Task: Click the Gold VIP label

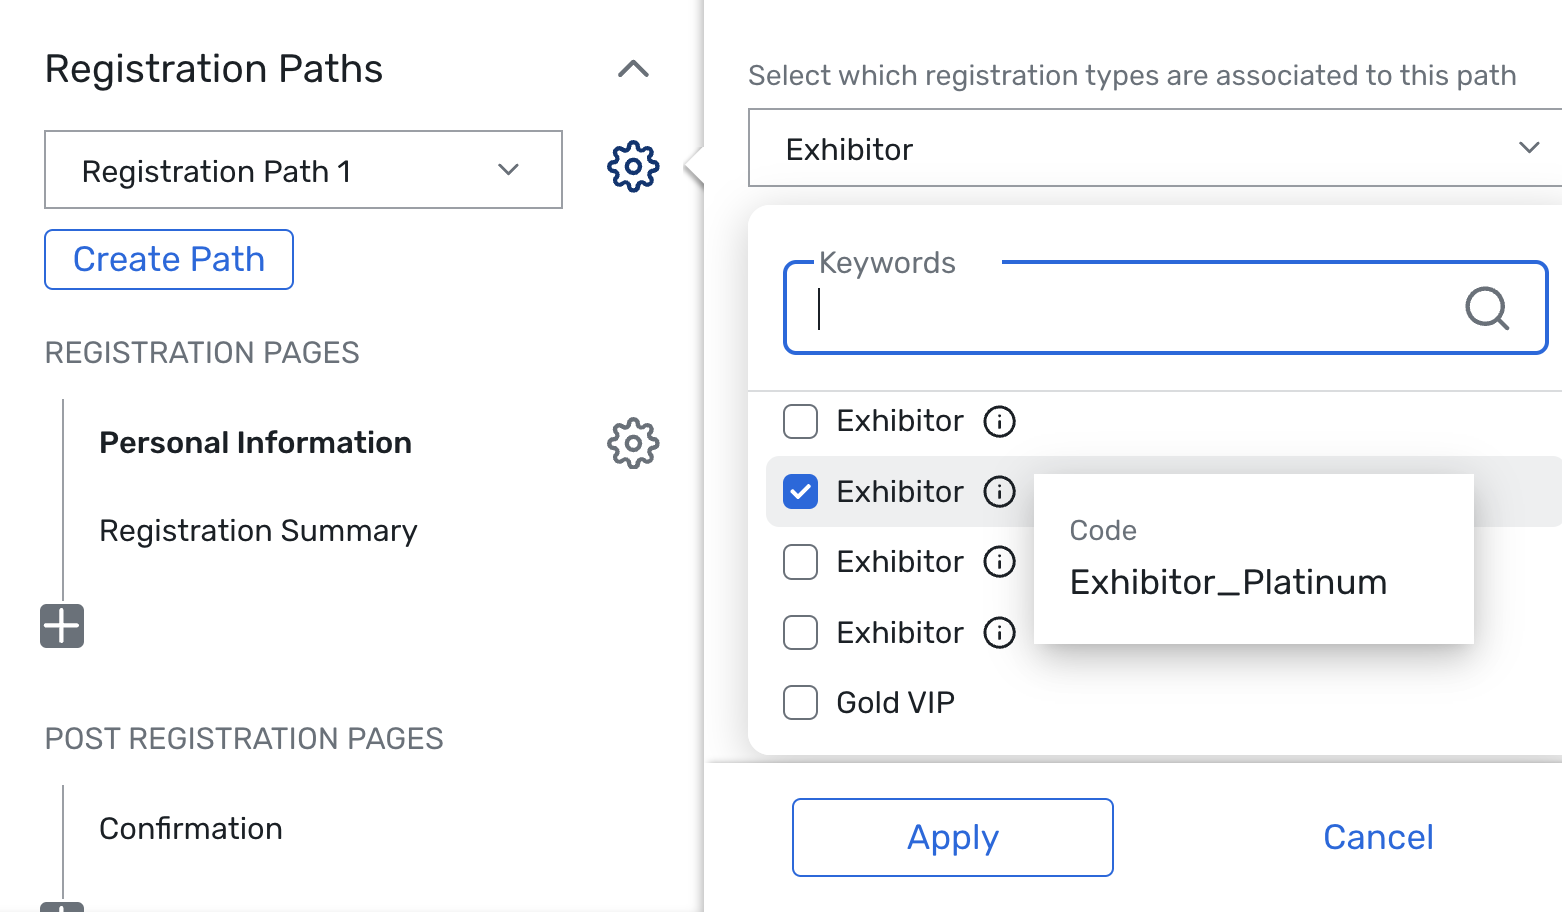Action: [x=895, y=703]
